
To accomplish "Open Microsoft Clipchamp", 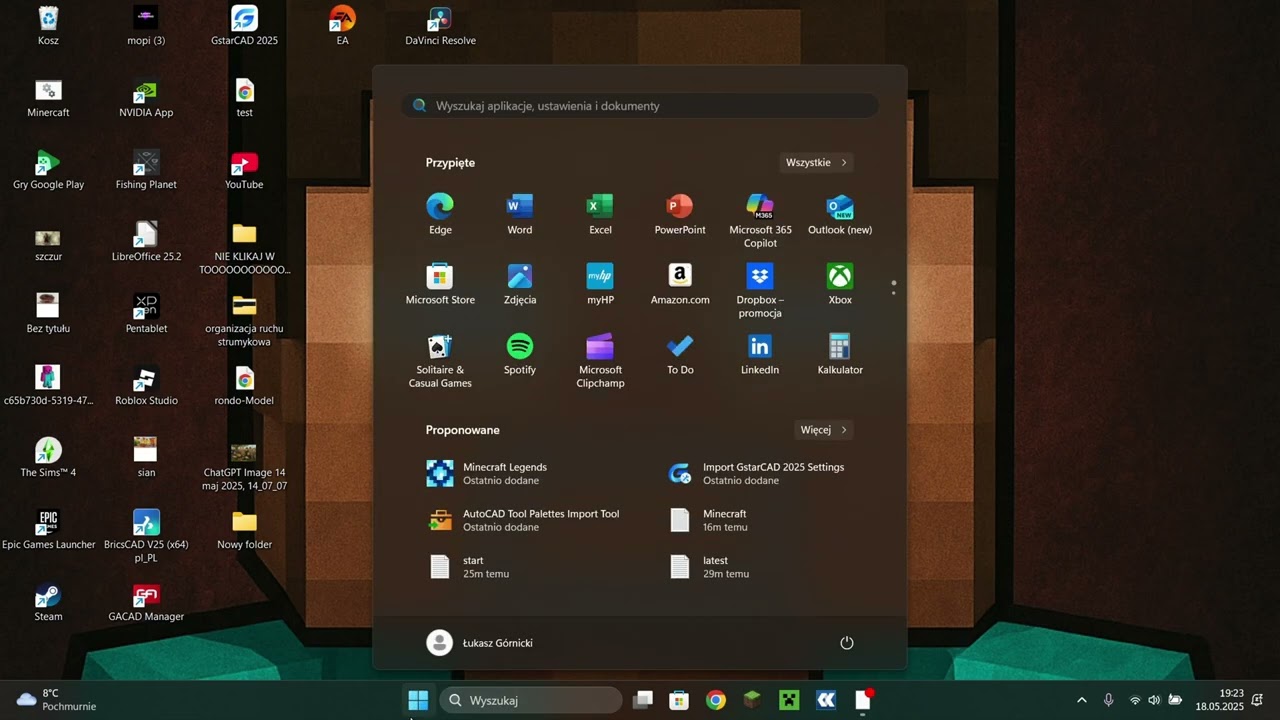I will click(x=600, y=361).
